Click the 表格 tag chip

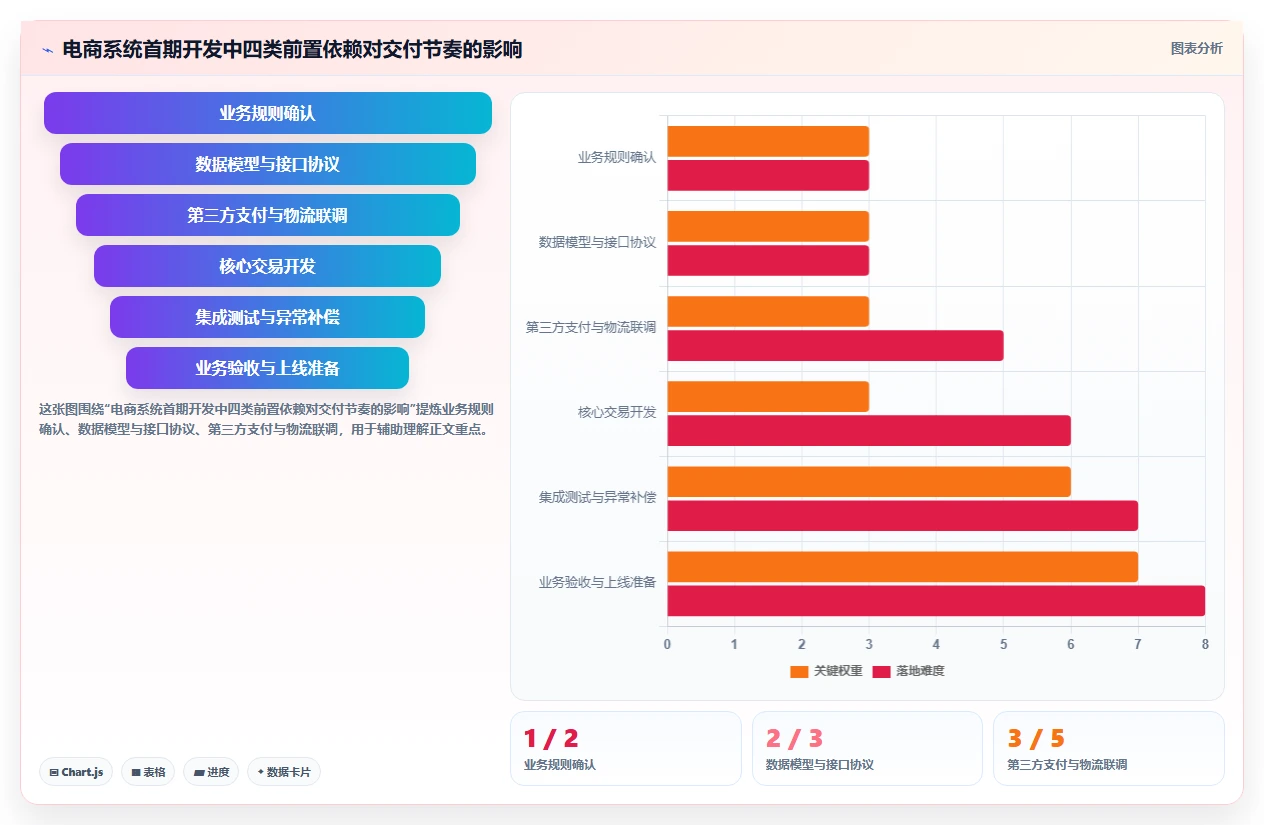[148, 772]
